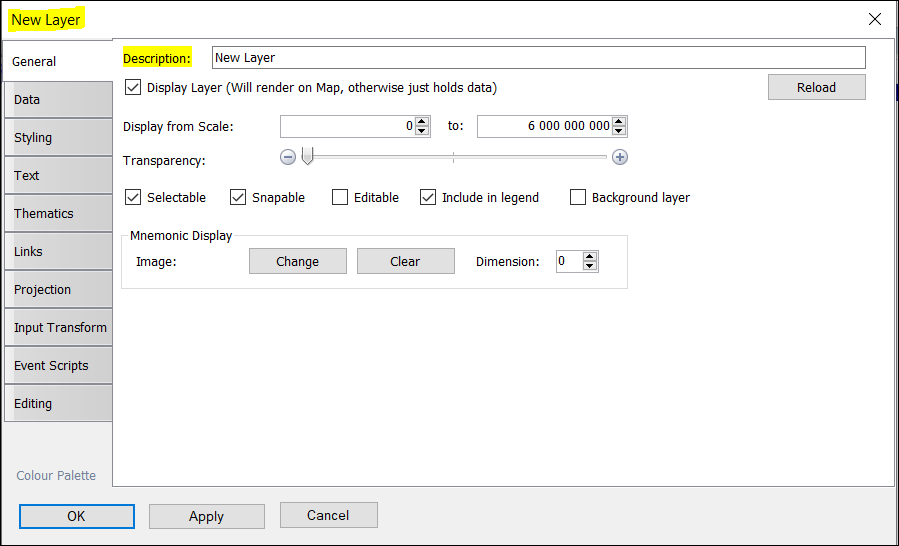This screenshot has height=546, width=899.
Task: Increase the Dimension spinner value
Action: pyautogui.click(x=590, y=257)
